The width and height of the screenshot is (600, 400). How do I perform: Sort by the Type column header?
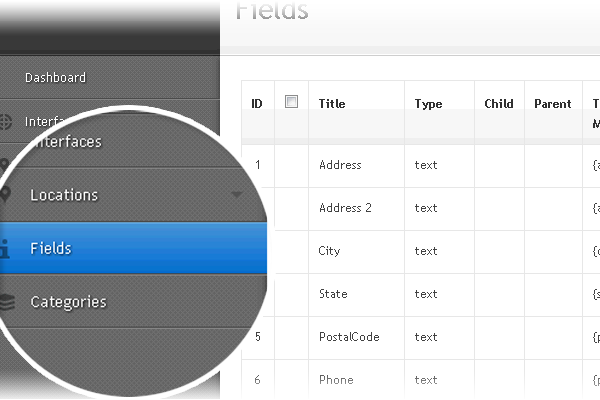(x=428, y=104)
